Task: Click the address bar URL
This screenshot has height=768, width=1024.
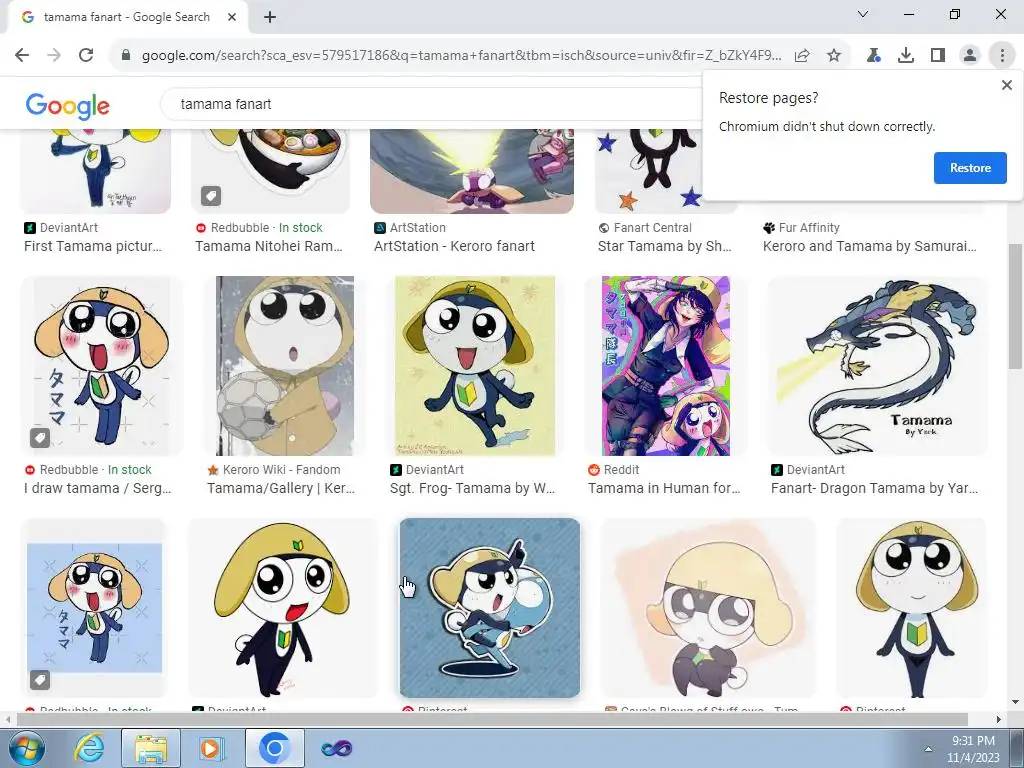Action: 461,56
